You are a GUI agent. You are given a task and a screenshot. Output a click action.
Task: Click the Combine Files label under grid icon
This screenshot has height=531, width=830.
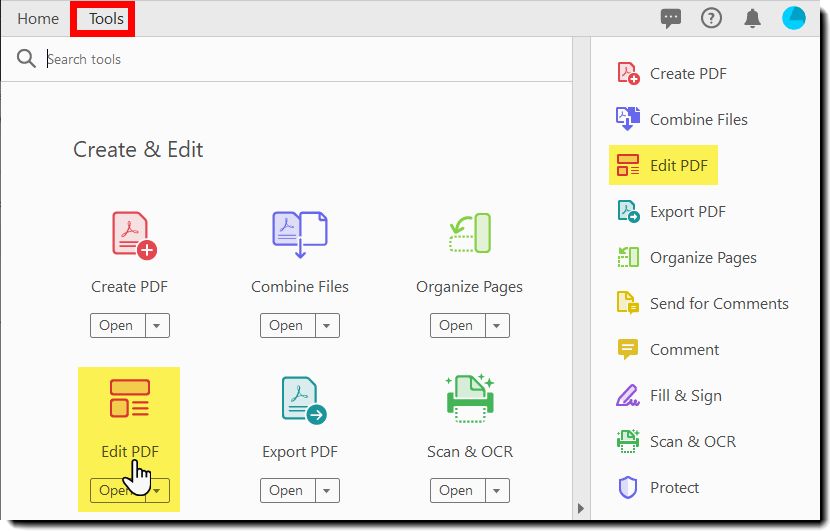tap(300, 286)
